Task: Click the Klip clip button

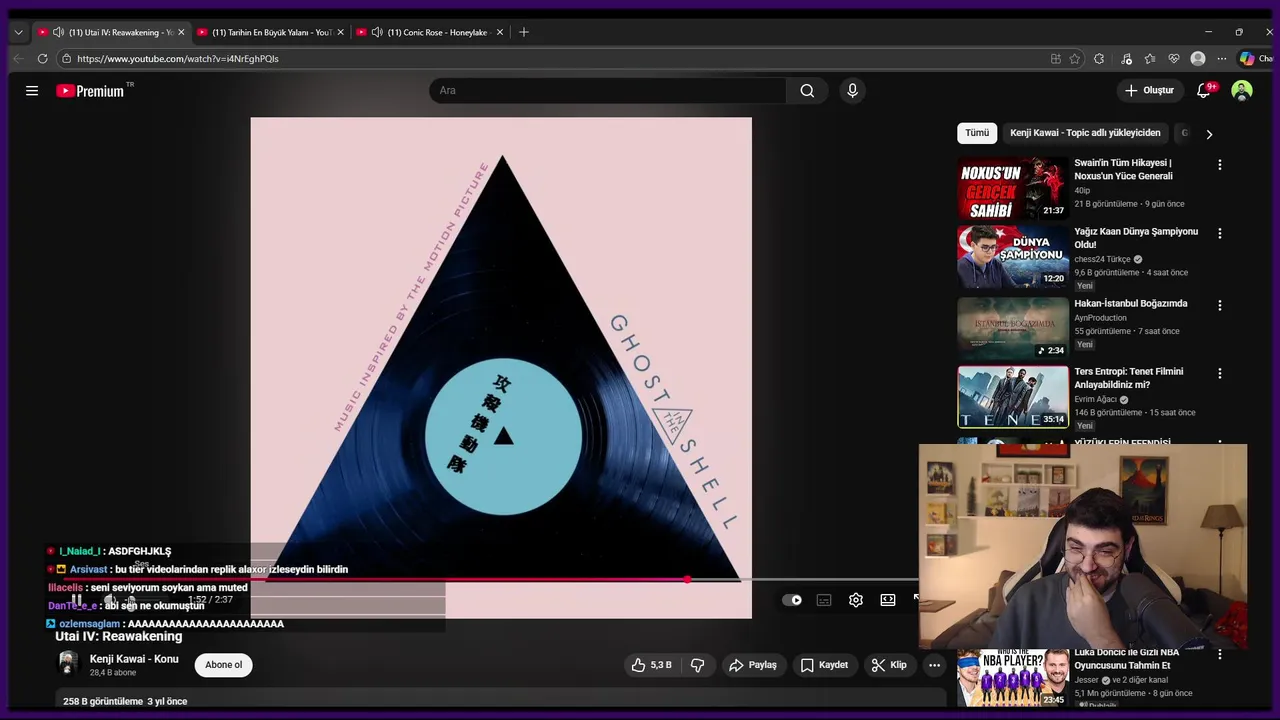Action: click(889, 665)
